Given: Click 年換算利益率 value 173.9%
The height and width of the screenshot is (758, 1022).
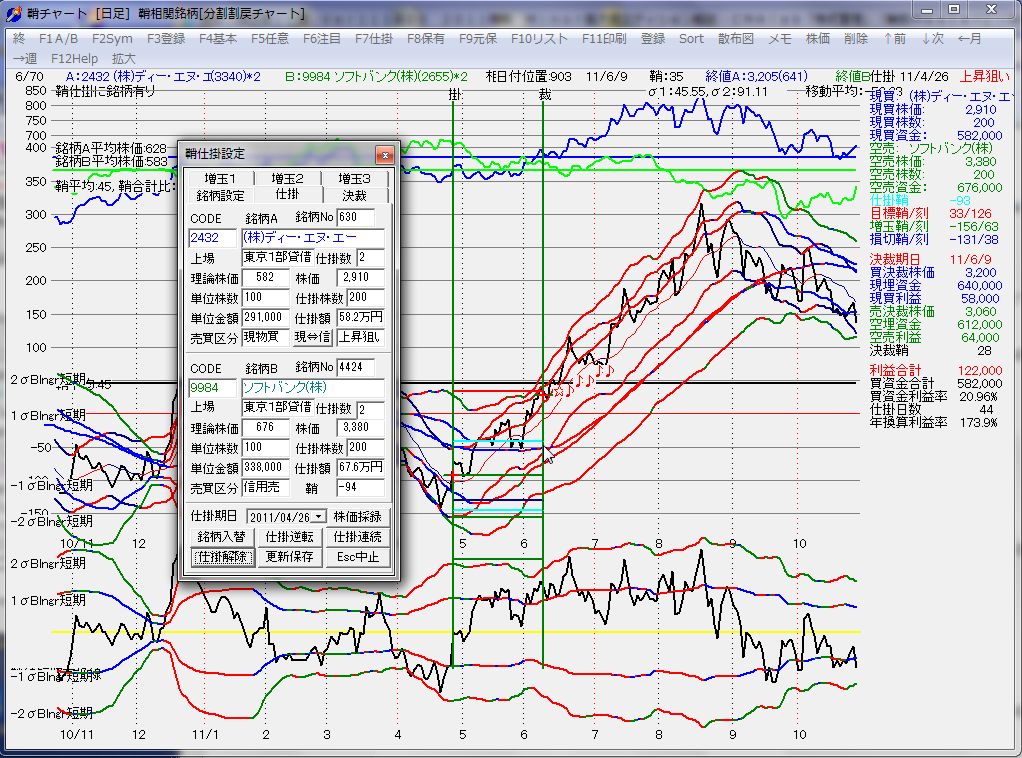Looking at the screenshot, I should coord(978,422).
